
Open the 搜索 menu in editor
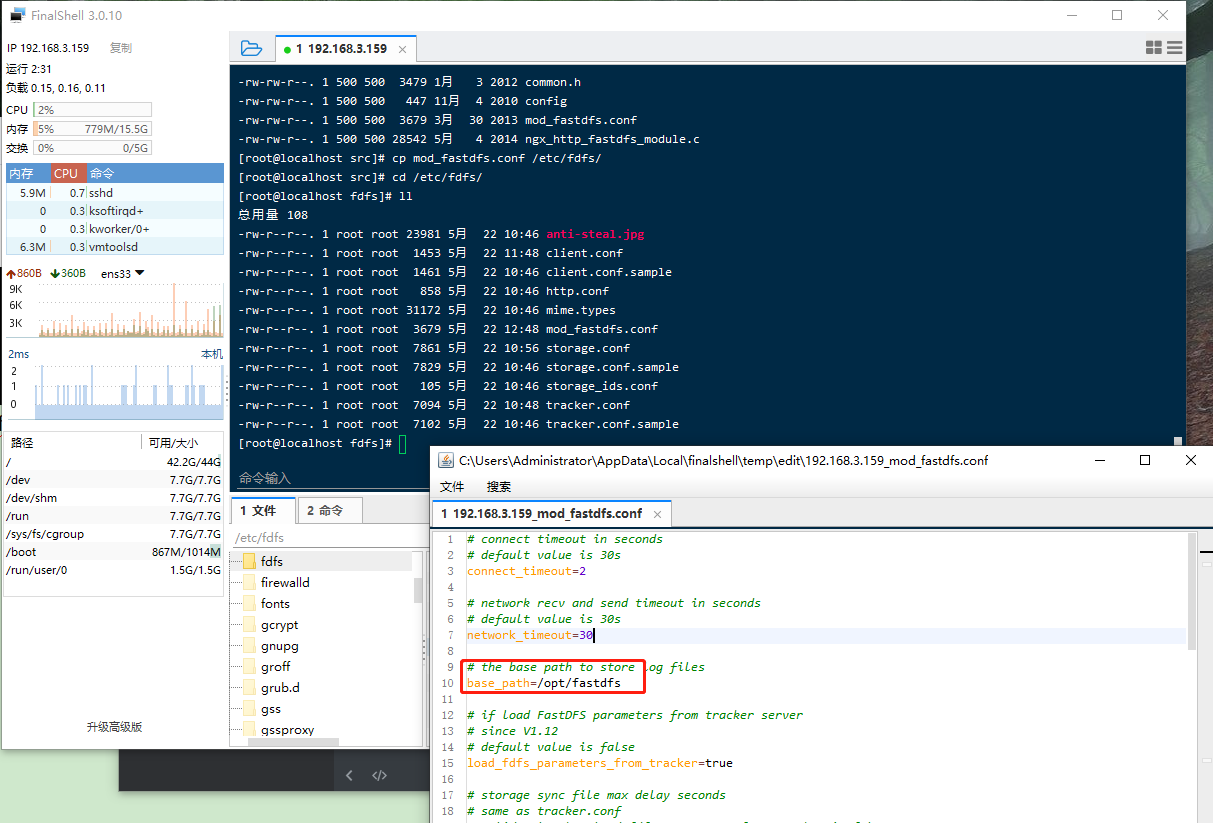click(498, 487)
